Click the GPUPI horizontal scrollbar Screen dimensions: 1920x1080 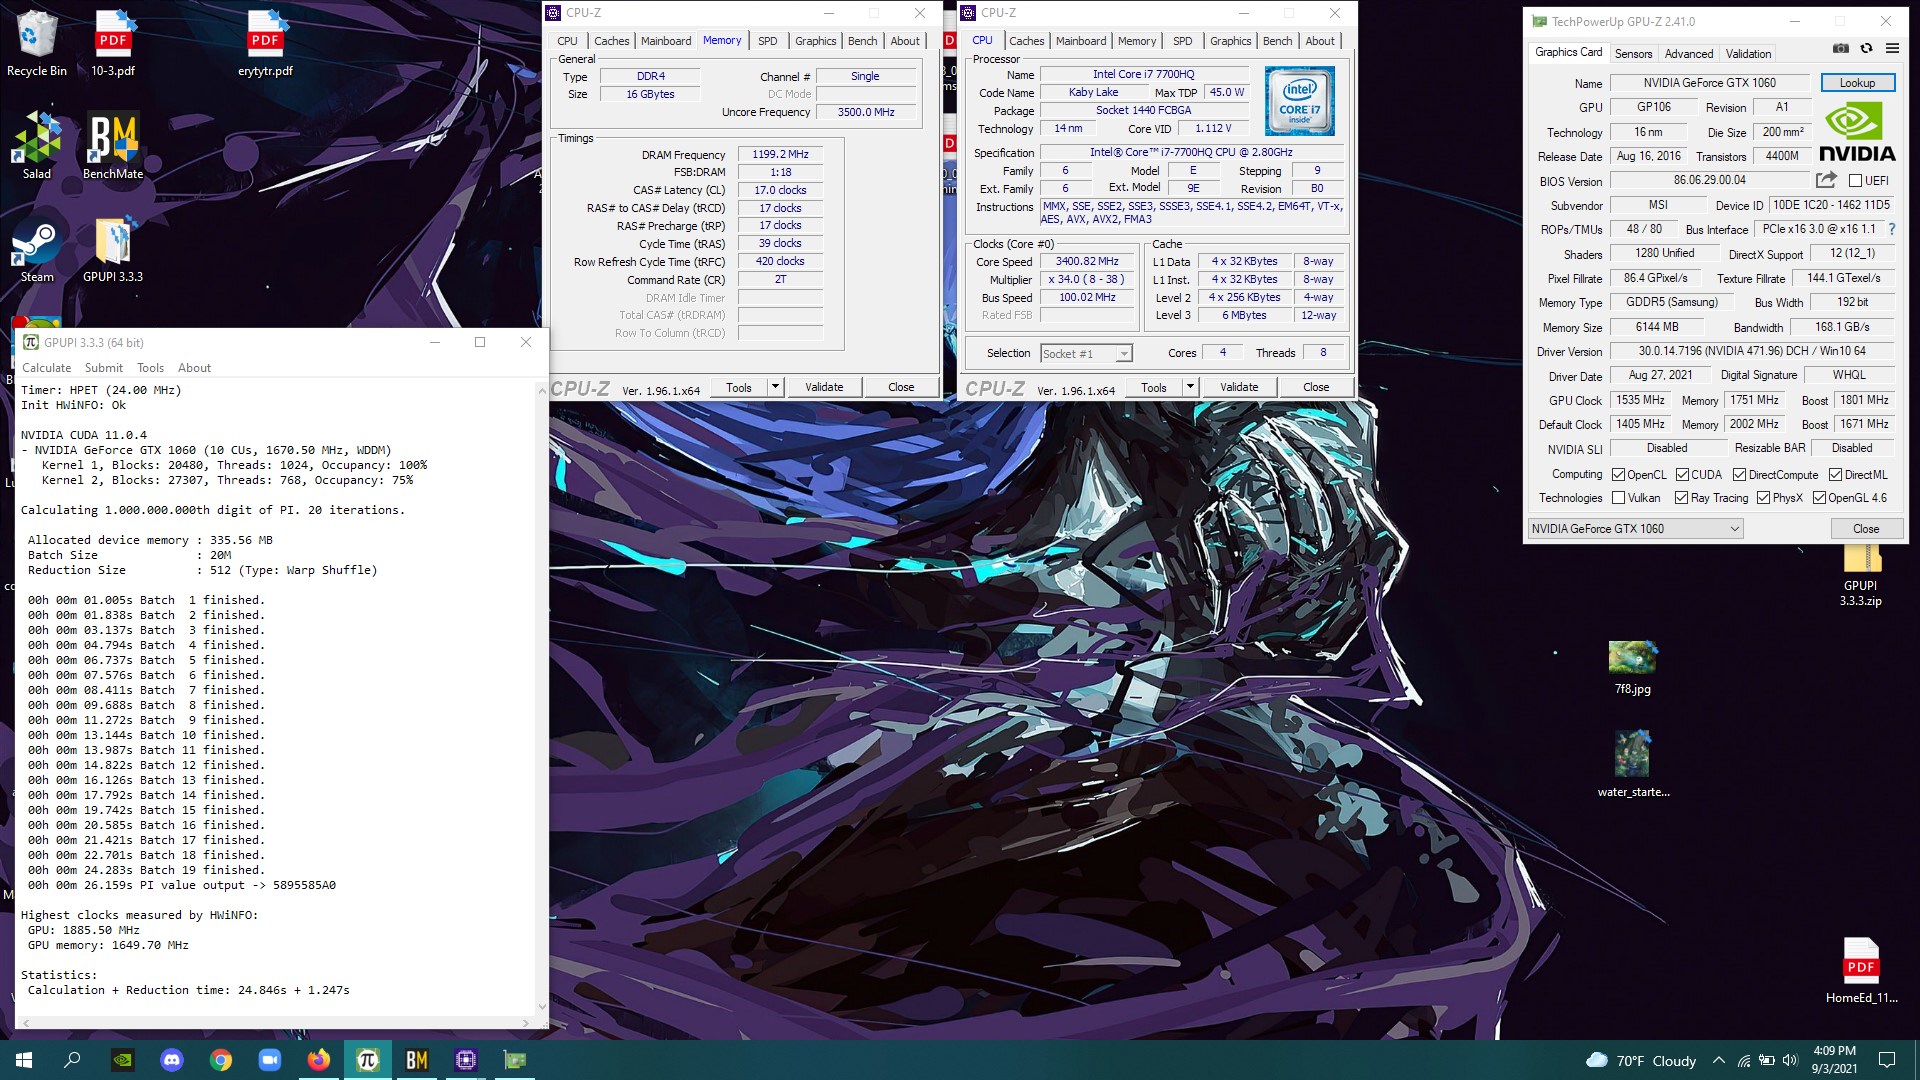click(275, 1022)
